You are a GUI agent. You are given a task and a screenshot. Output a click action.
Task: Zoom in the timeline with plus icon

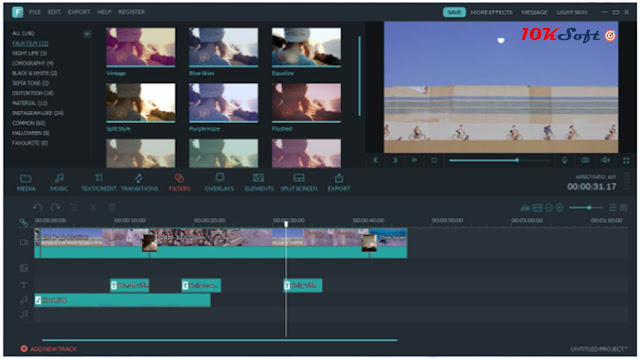(560, 208)
